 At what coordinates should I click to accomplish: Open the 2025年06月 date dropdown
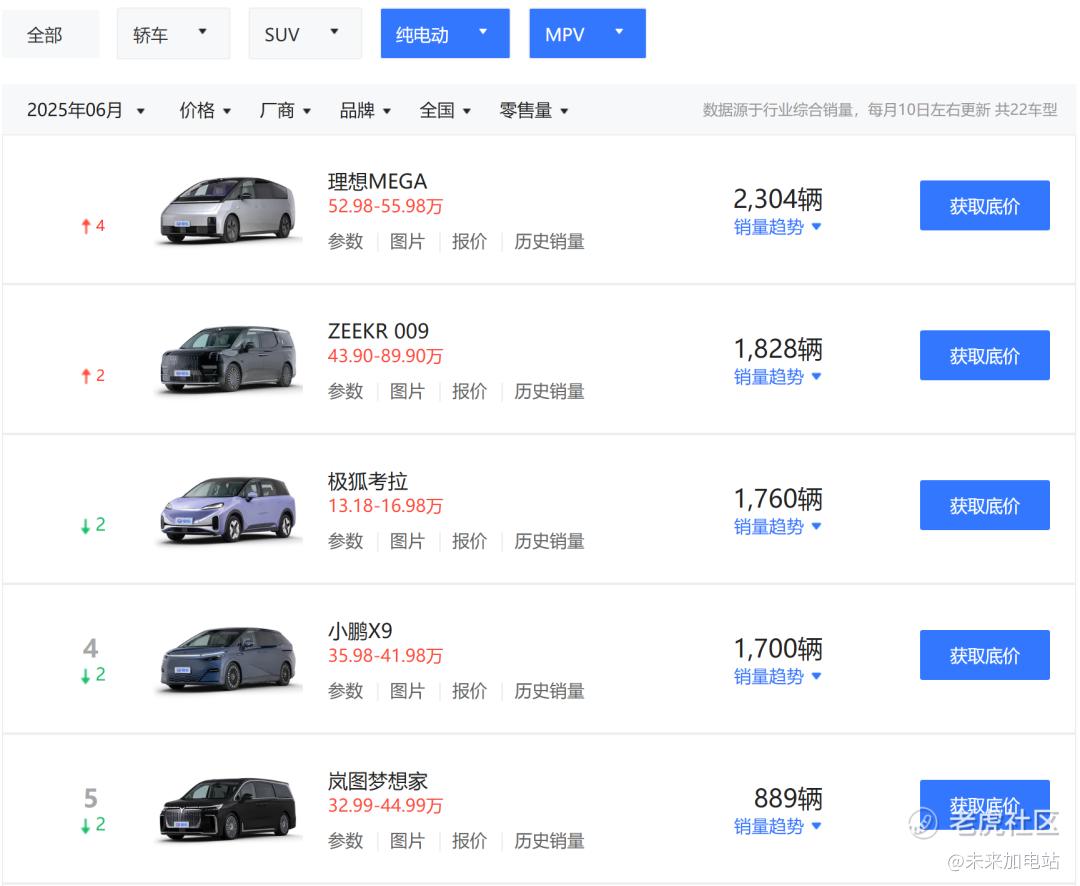(x=85, y=110)
